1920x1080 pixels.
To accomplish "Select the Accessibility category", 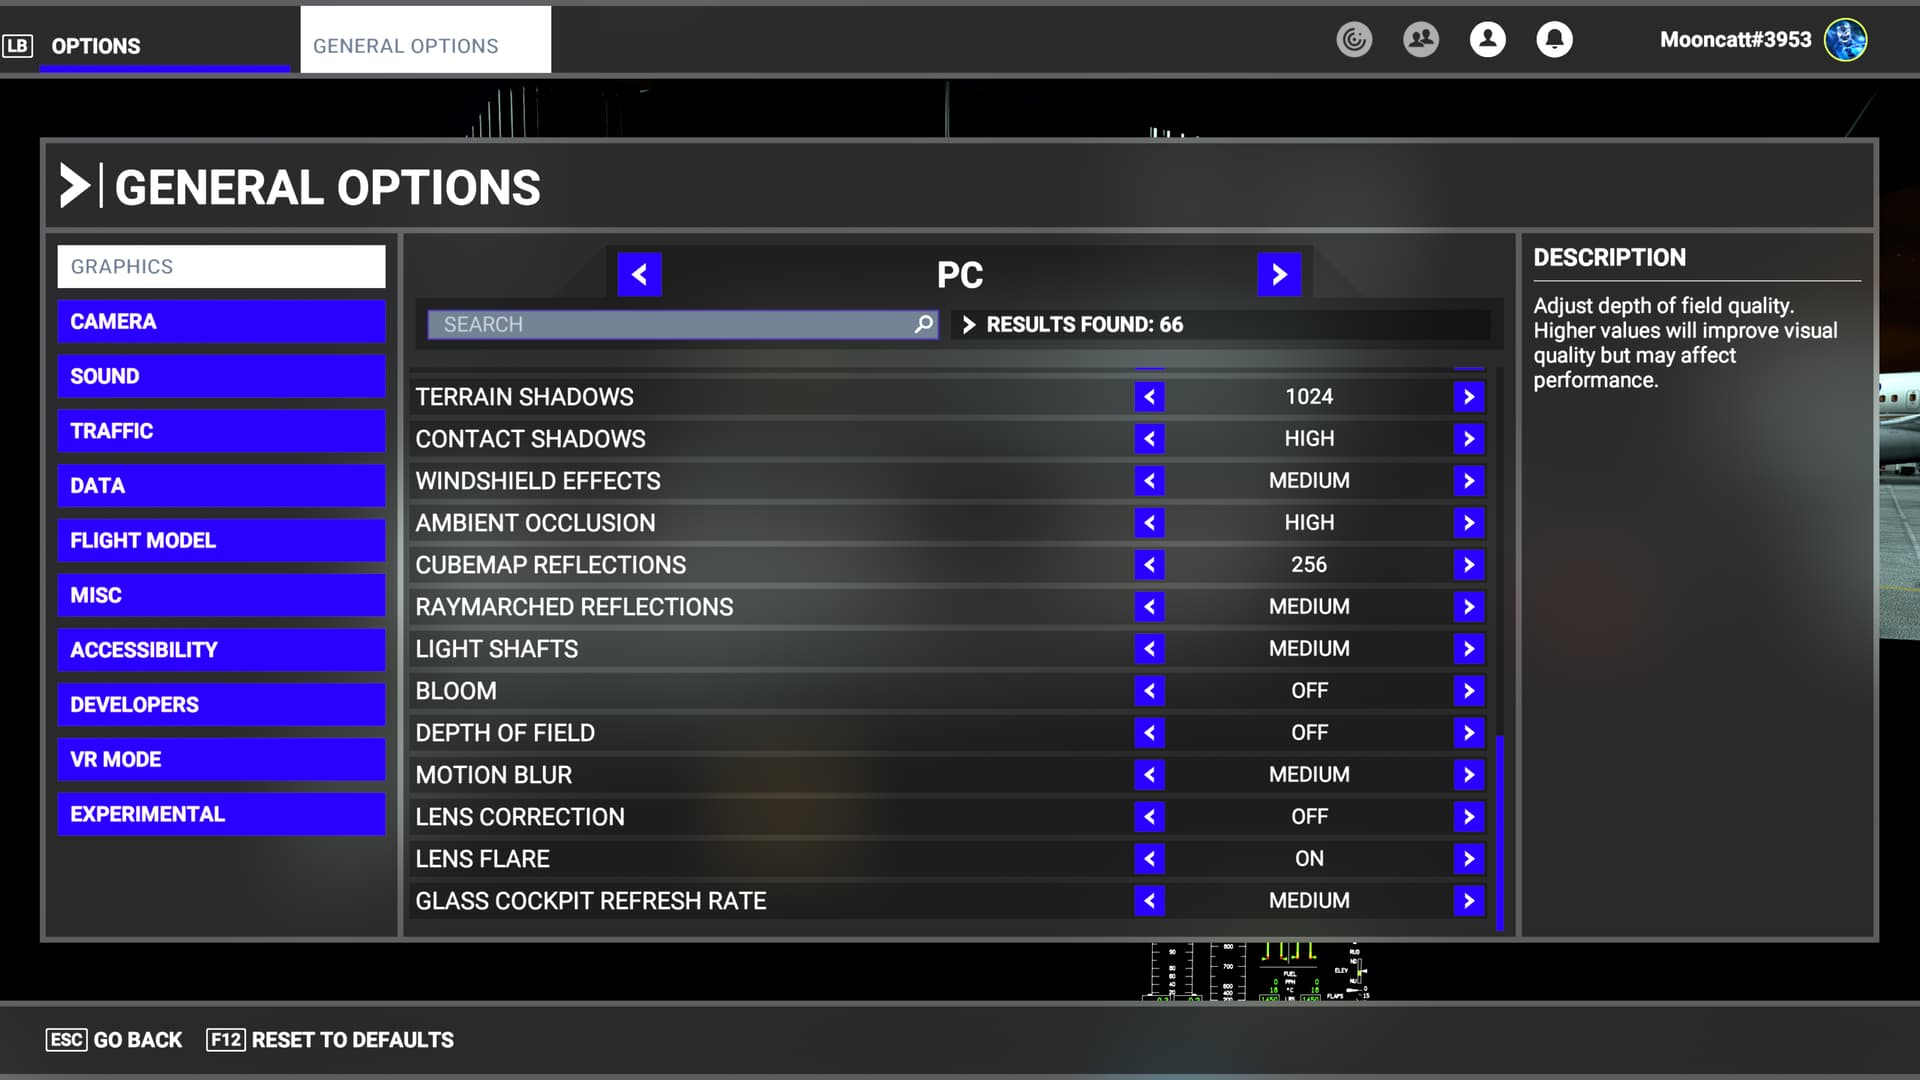I will click(221, 650).
